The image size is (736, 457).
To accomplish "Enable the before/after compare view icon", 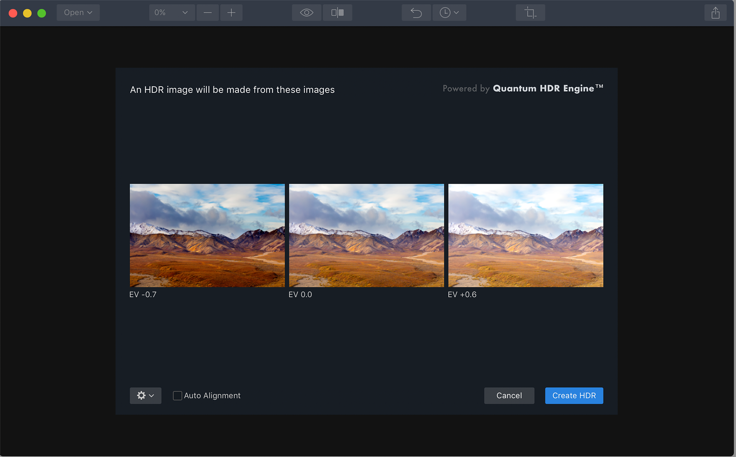I will point(337,13).
